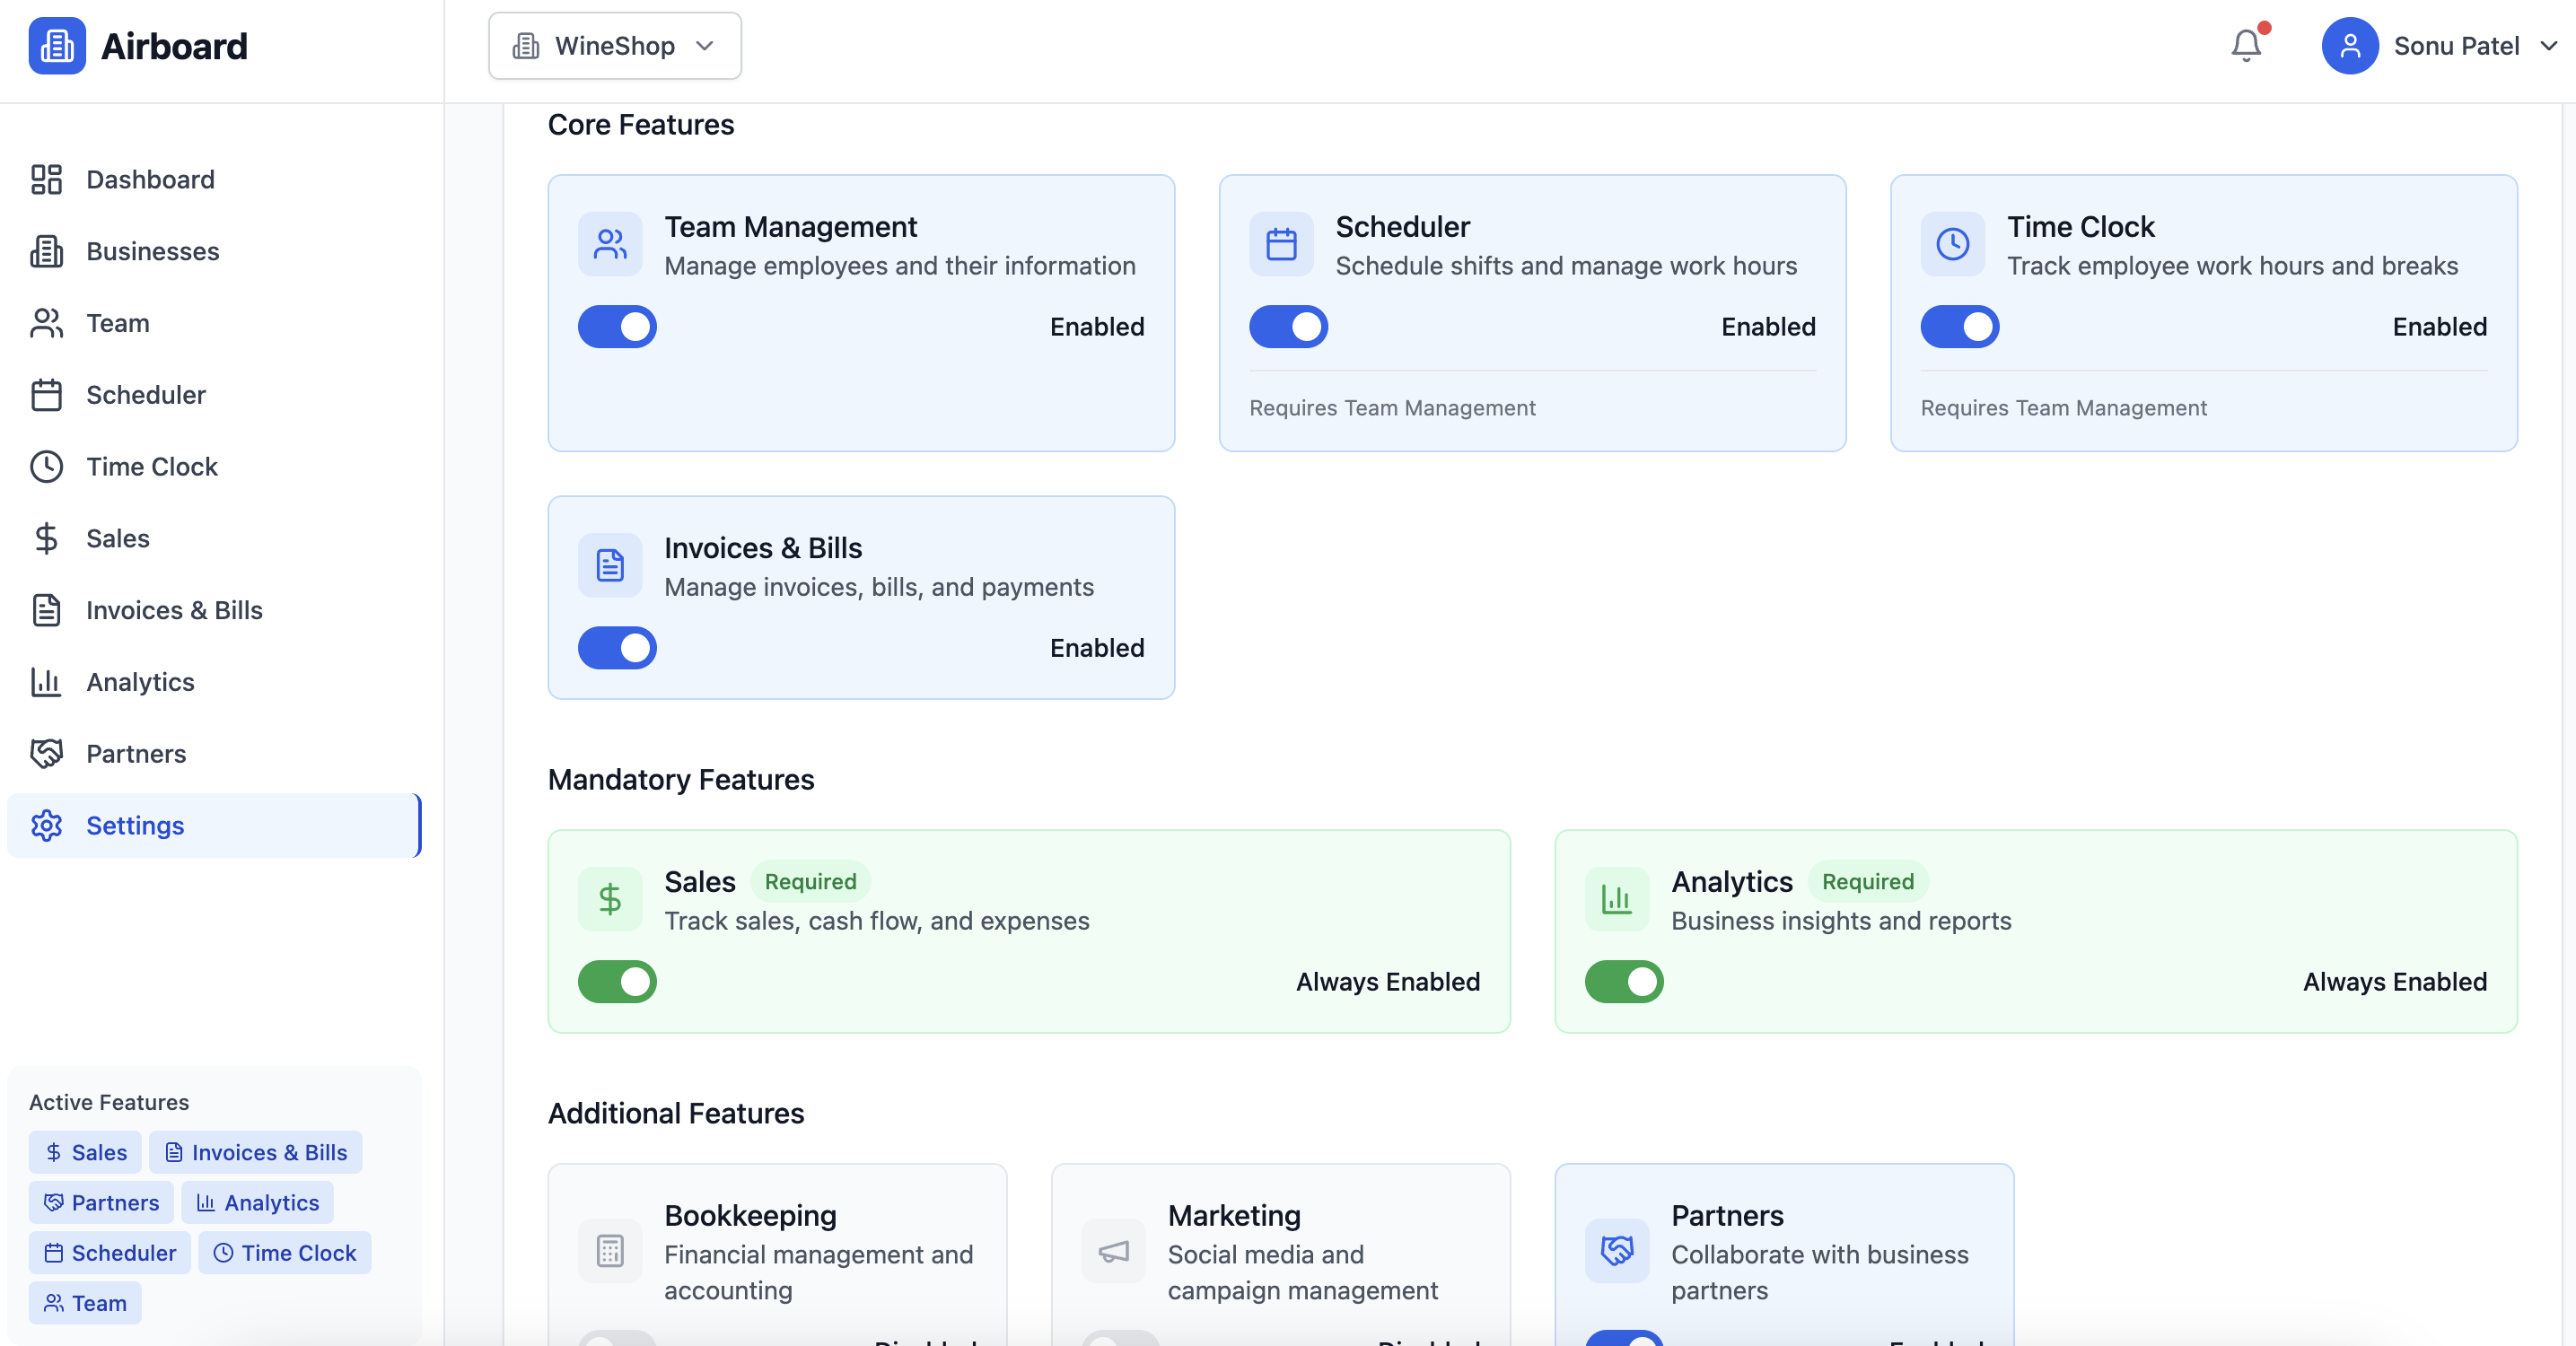Click the Team Management people icon
Screen dimensions: 2576x1346
(610, 244)
